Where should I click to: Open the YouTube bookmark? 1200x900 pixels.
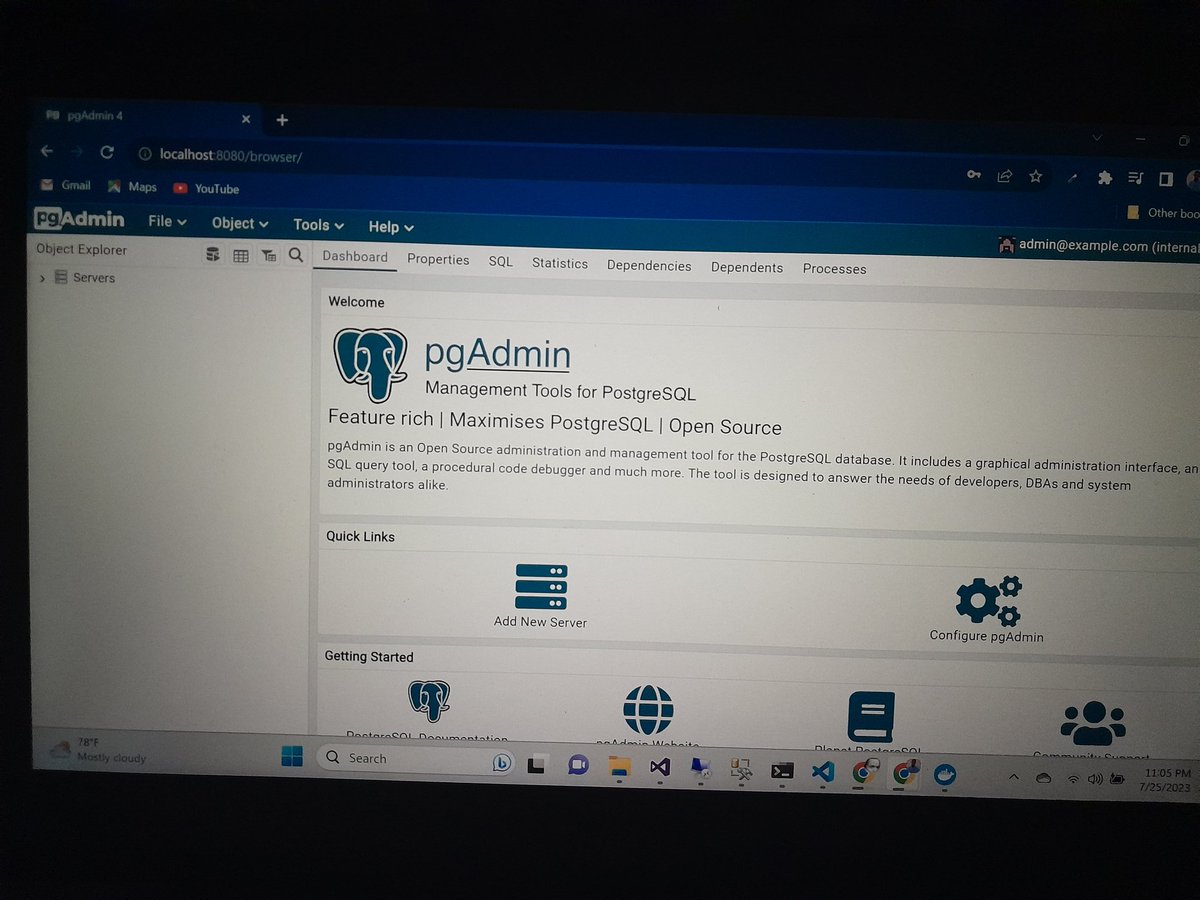coord(206,188)
